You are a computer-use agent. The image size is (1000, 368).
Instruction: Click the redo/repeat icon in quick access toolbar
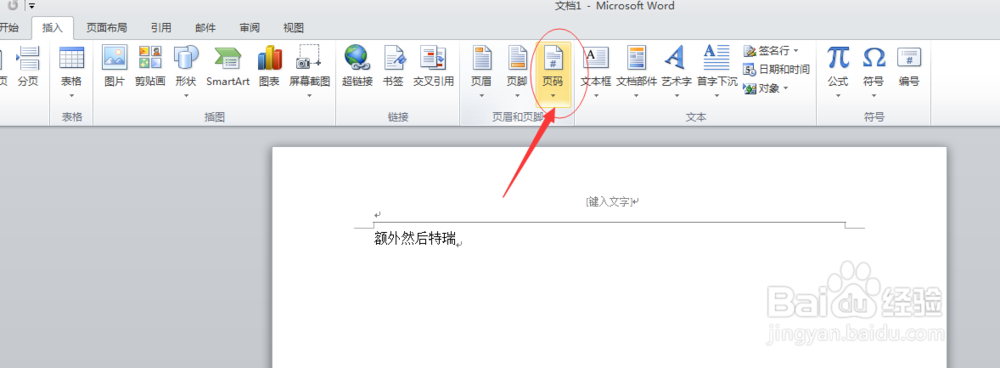click(13, 6)
